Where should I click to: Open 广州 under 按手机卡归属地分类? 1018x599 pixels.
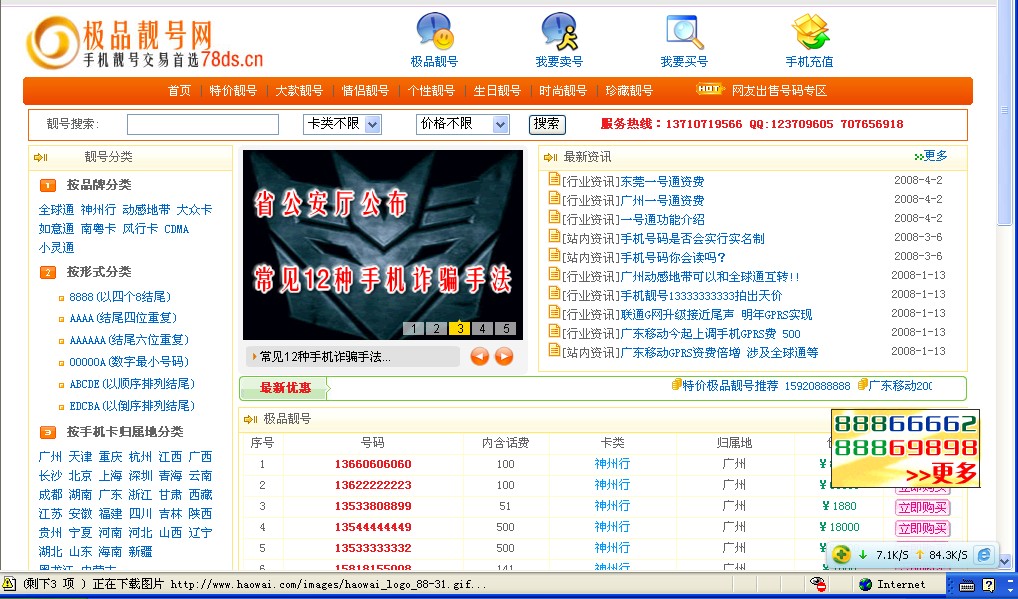point(50,457)
